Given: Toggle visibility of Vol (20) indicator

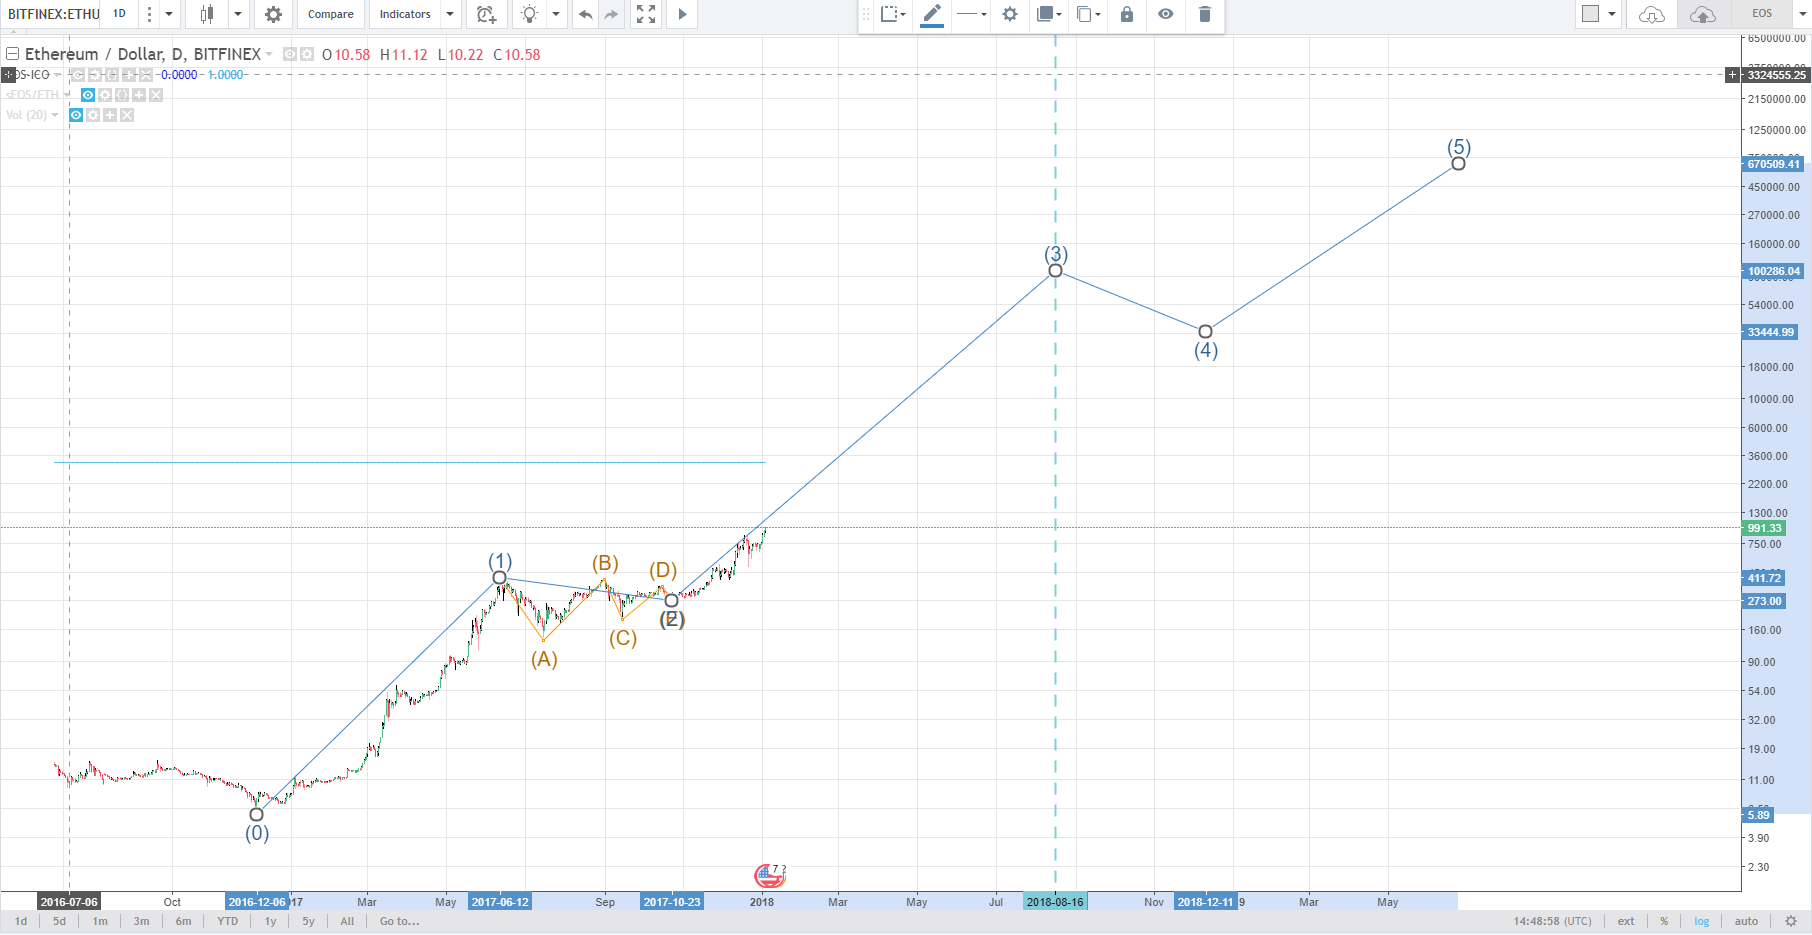Looking at the screenshot, I should 75,115.
